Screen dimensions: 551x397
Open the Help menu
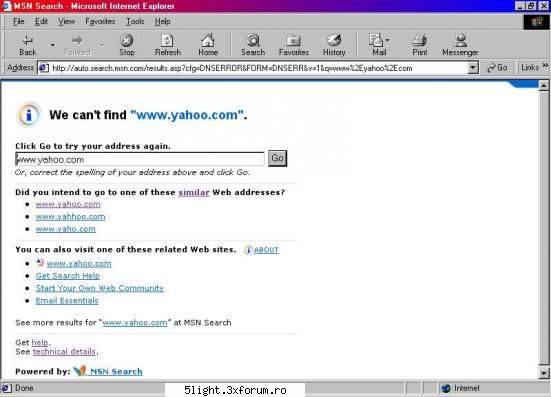[x=162, y=21]
